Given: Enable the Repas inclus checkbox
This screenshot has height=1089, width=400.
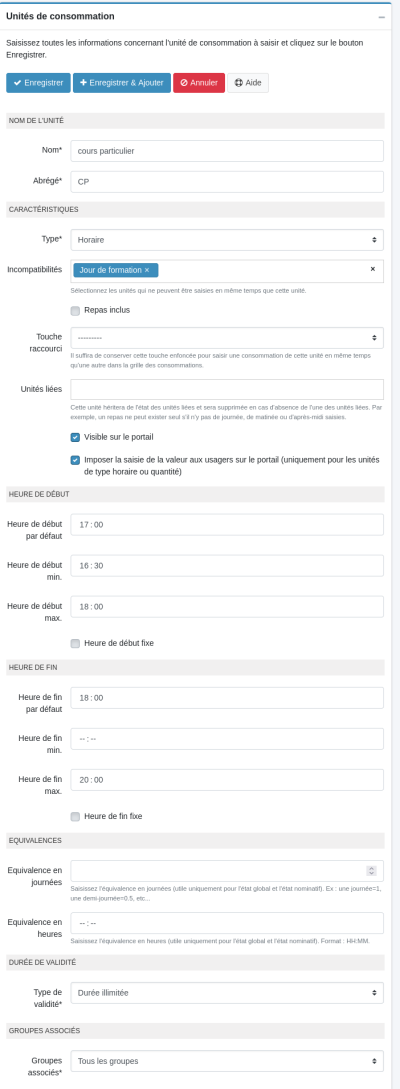Looking at the screenshot, I should tap(75, 310).
